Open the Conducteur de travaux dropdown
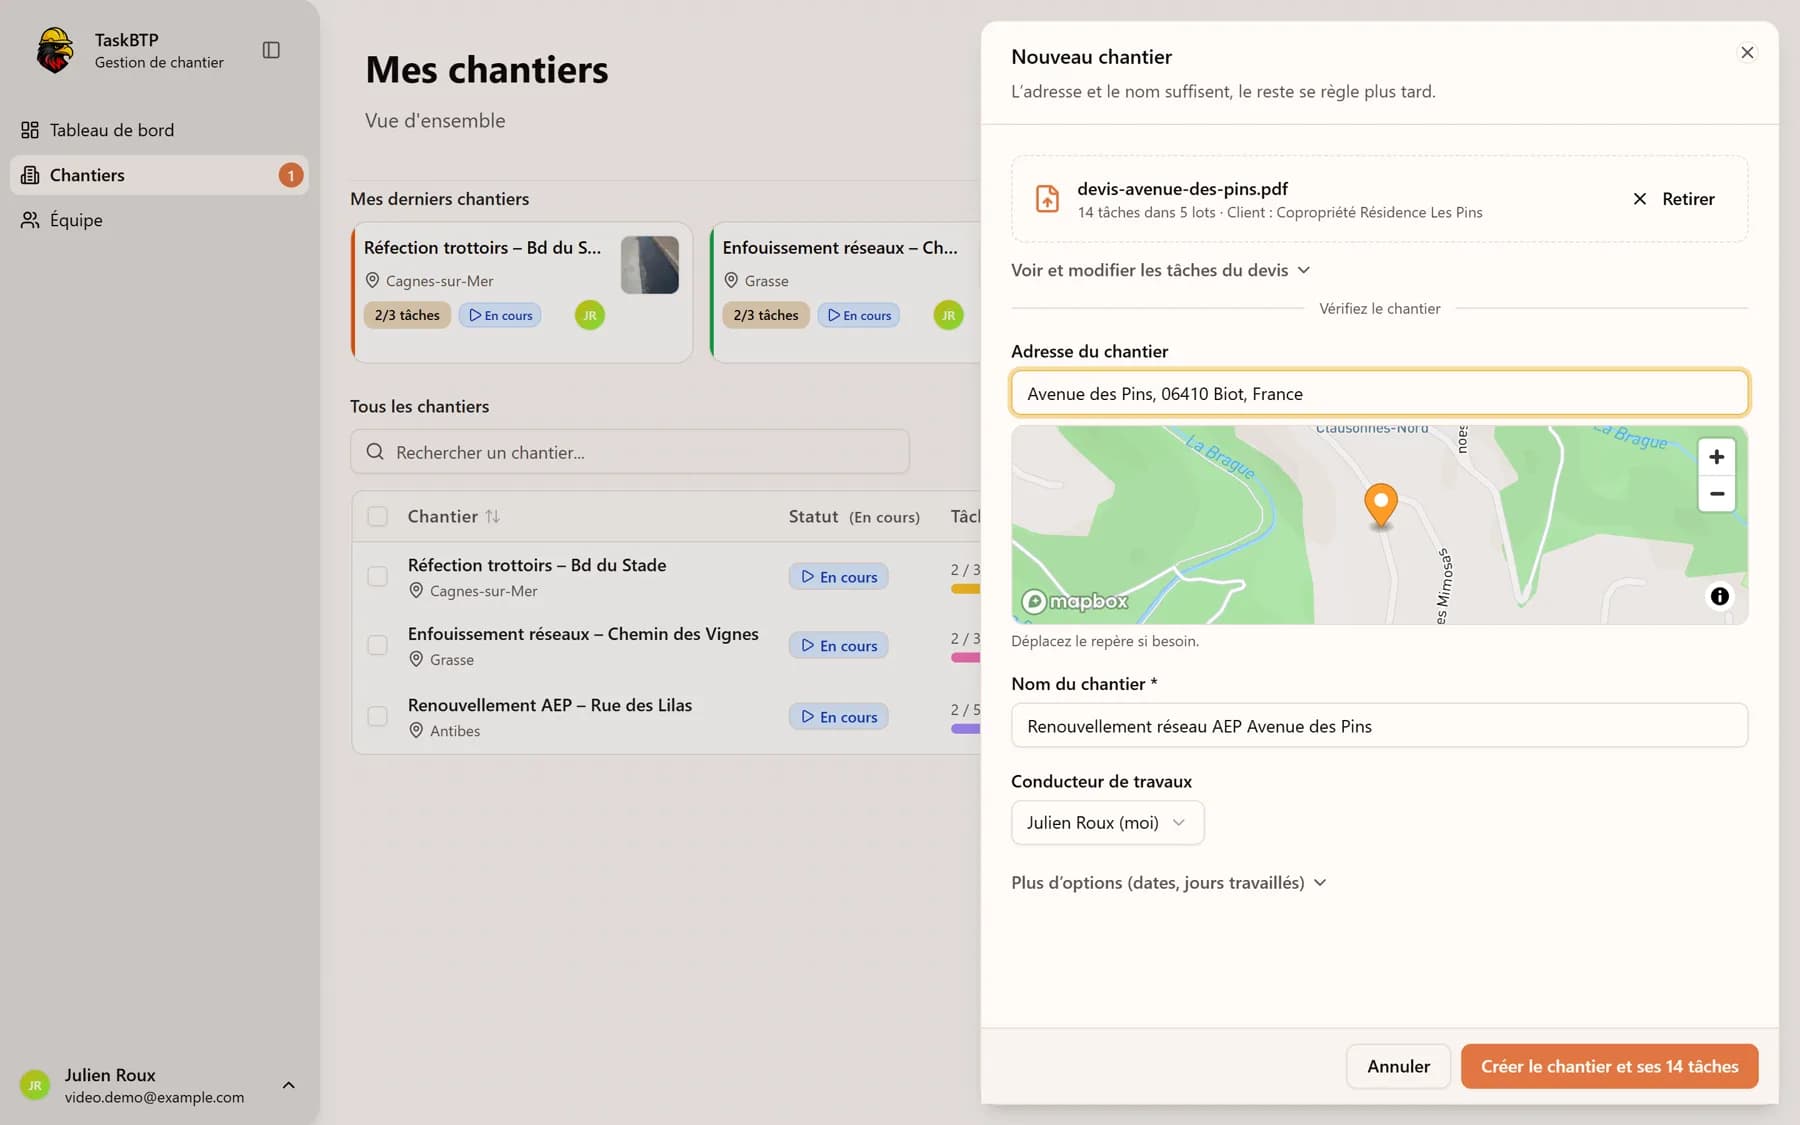1800x1125 pixels. pyautogui.click(x=1107, y=823)
